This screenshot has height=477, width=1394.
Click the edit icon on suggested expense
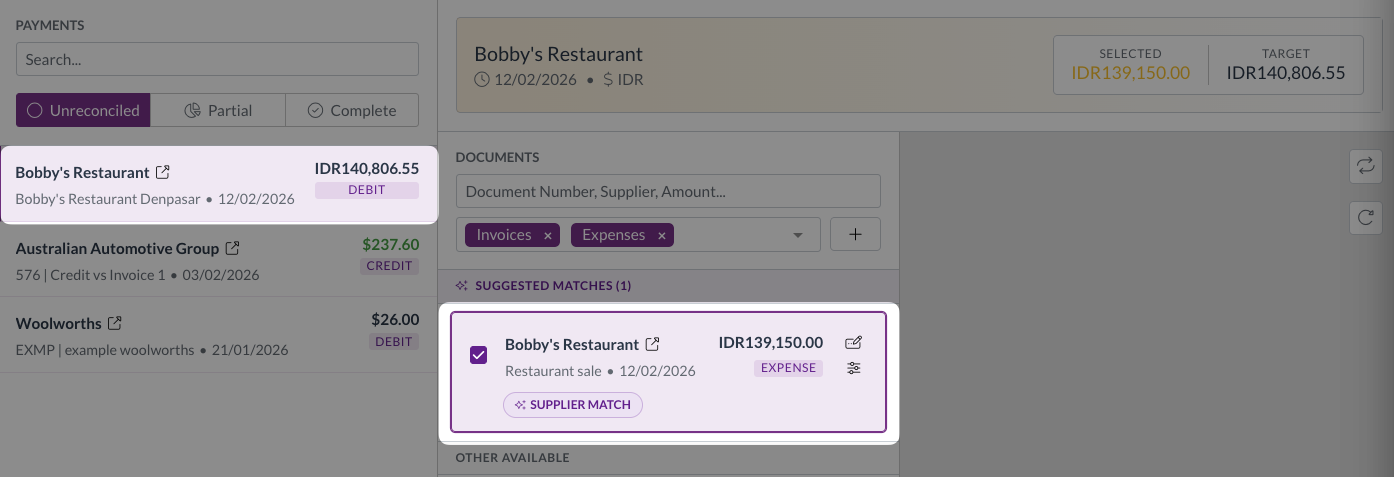[x=853, y=343]
